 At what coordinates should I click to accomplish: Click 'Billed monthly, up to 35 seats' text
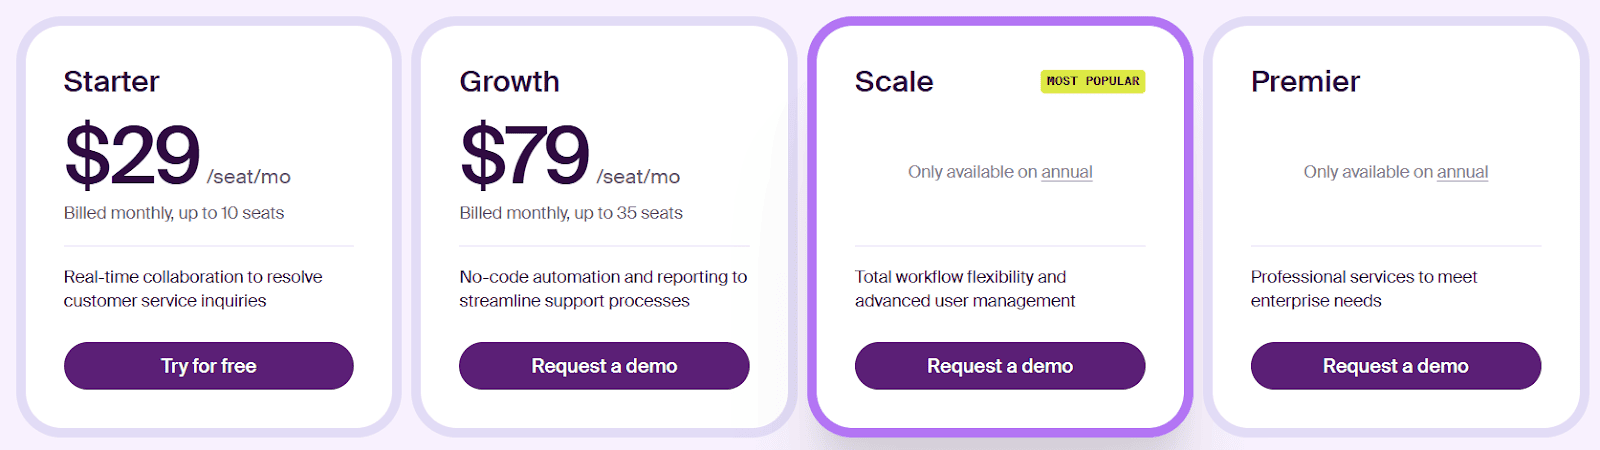coord(571,213)
